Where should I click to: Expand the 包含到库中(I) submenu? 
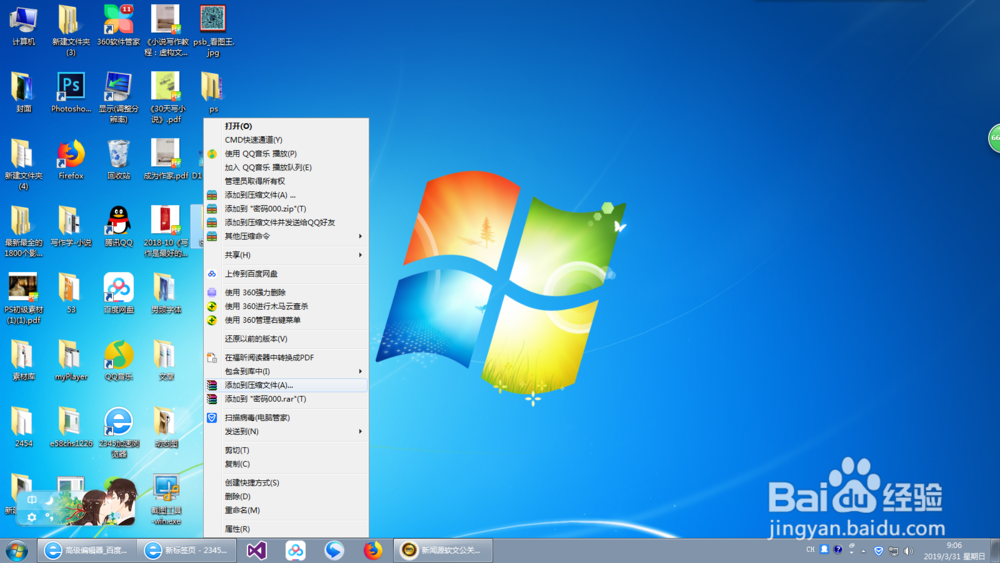coord(286,371)
